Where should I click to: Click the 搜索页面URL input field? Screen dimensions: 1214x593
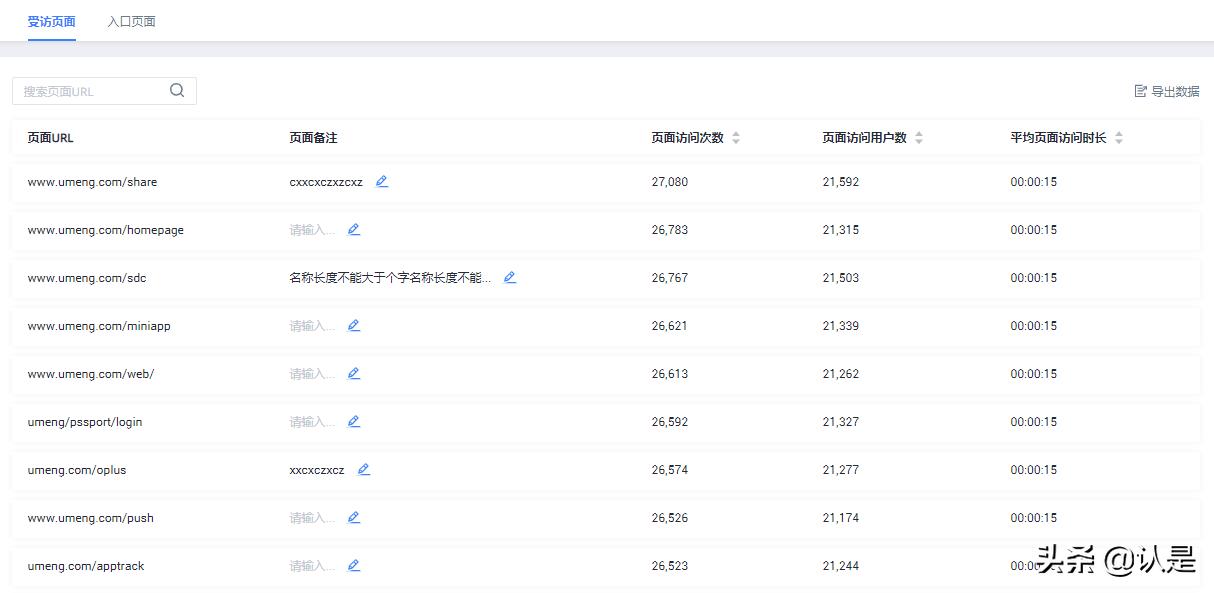point(90,90)
